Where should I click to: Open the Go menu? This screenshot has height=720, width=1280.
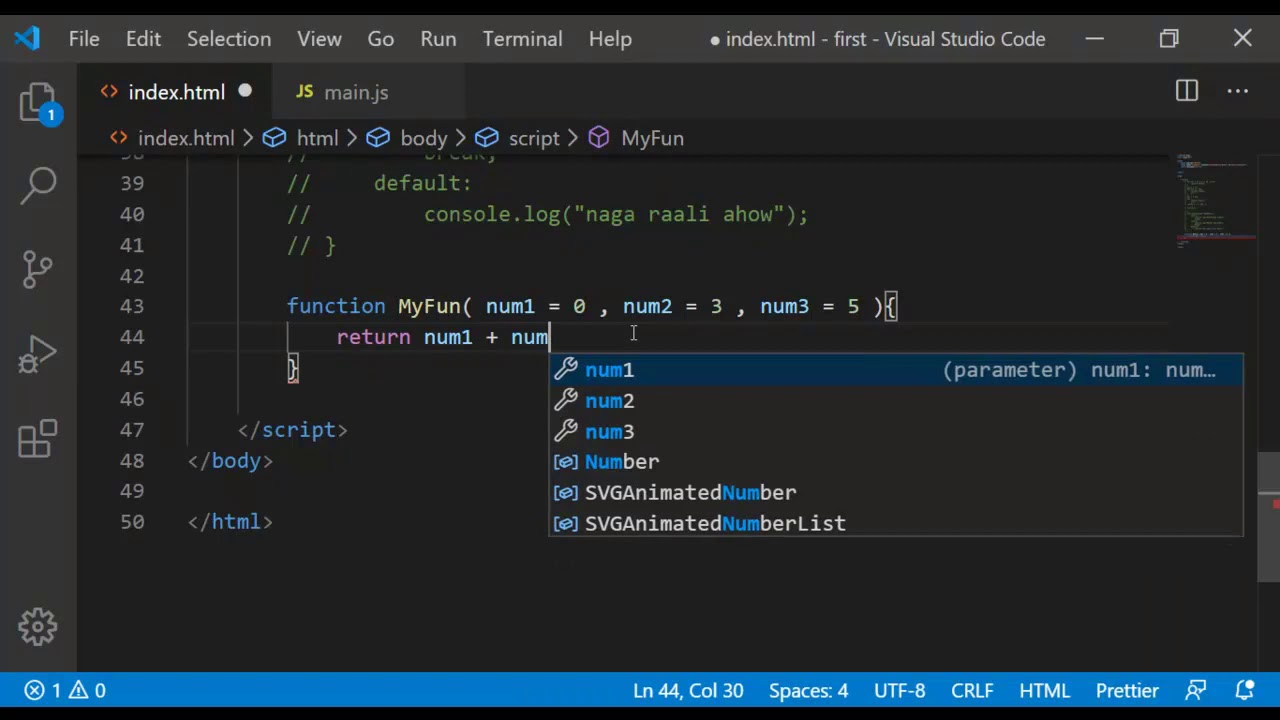pyautogui.click(x=381, y=39)
